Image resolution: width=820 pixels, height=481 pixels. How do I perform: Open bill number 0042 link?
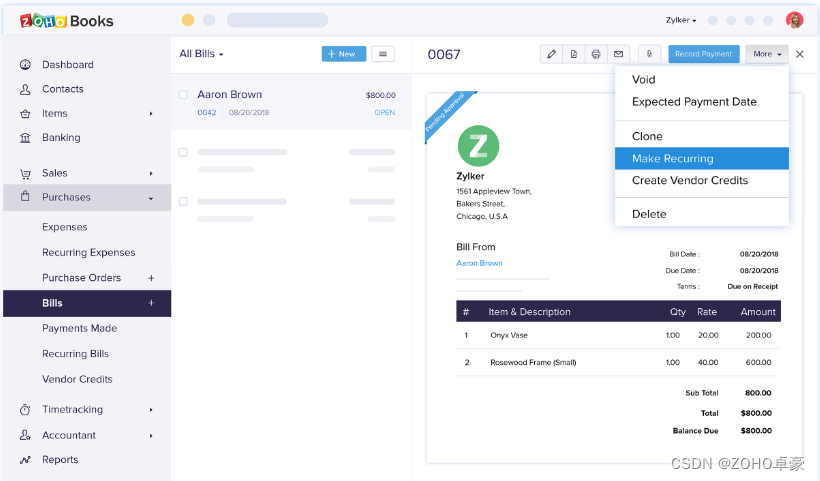(x=207, y=112)
